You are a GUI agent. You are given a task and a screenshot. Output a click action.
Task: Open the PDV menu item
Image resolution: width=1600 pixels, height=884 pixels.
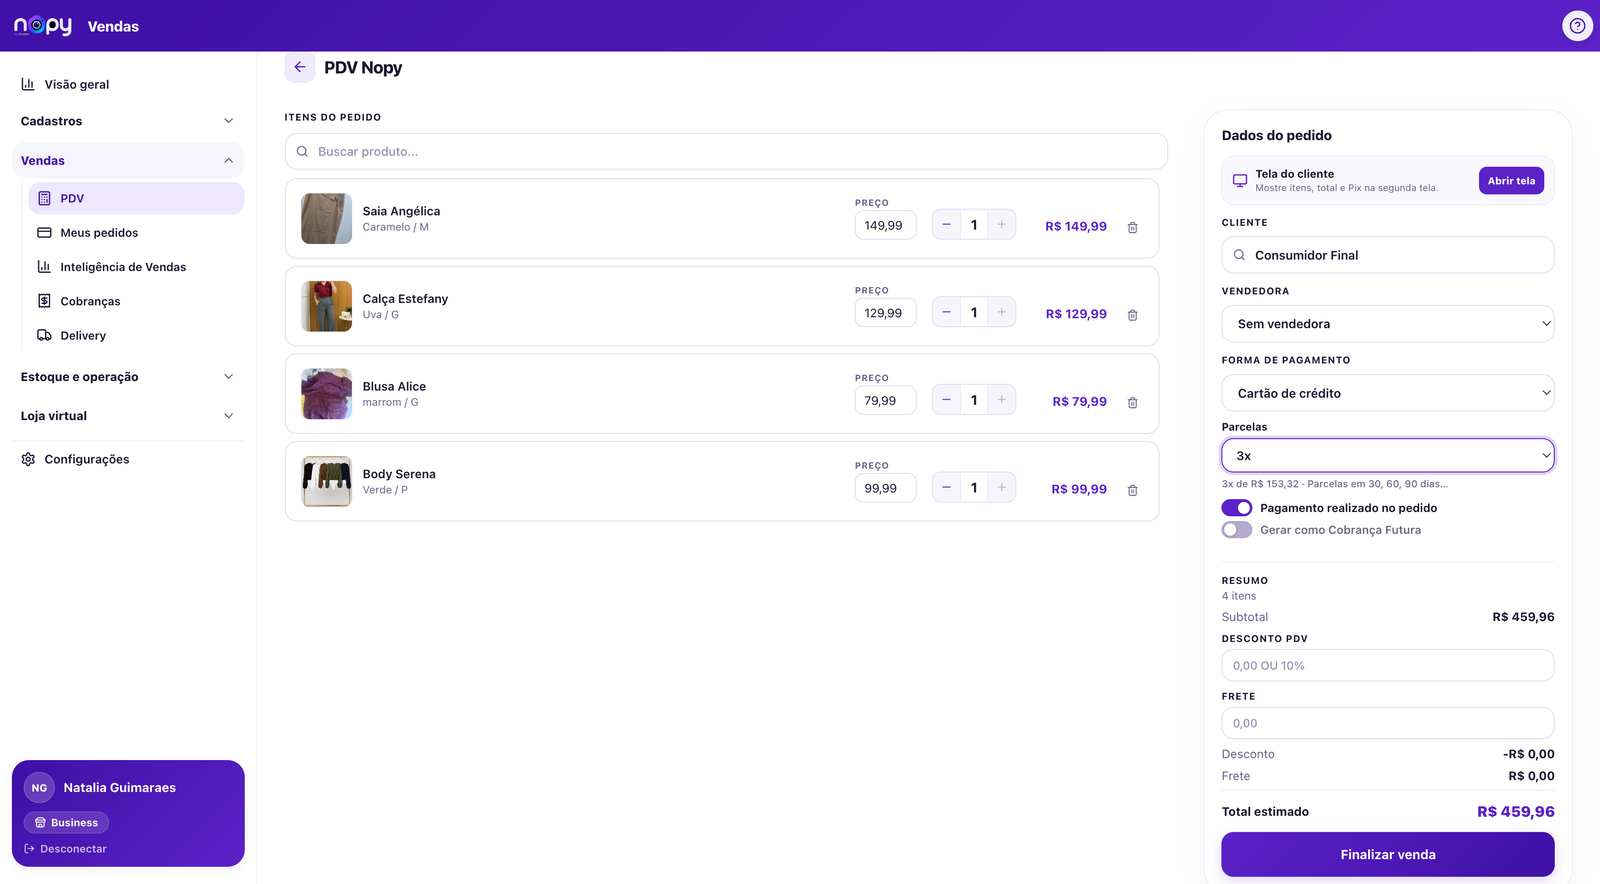click(136, 198)
